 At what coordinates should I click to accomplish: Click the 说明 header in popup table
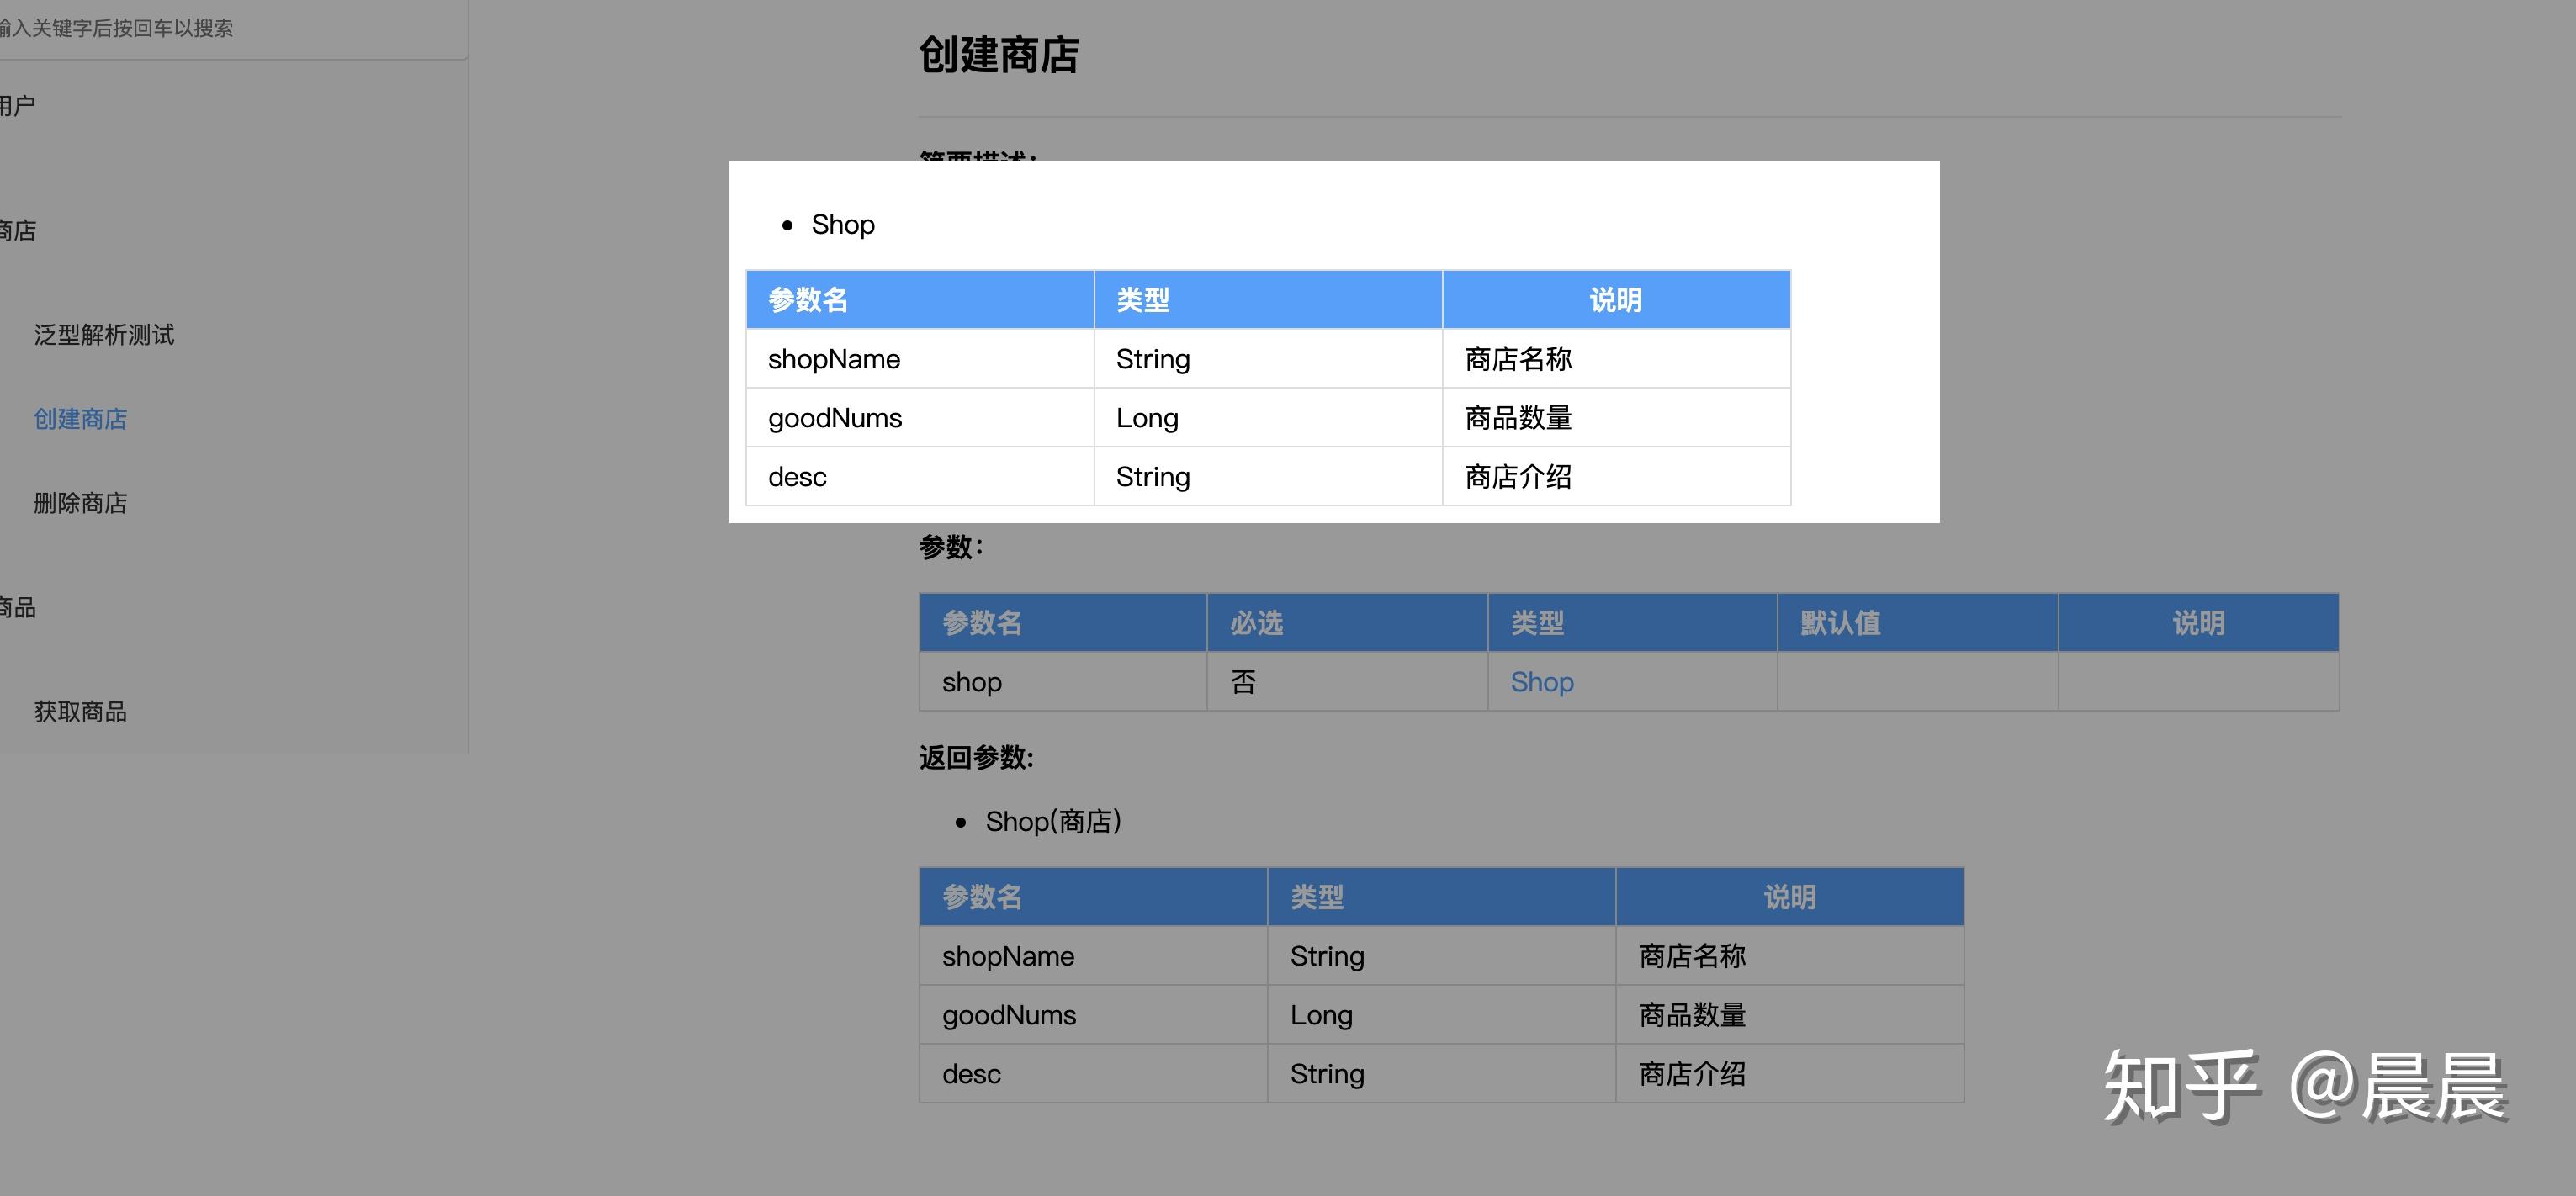1615,300
